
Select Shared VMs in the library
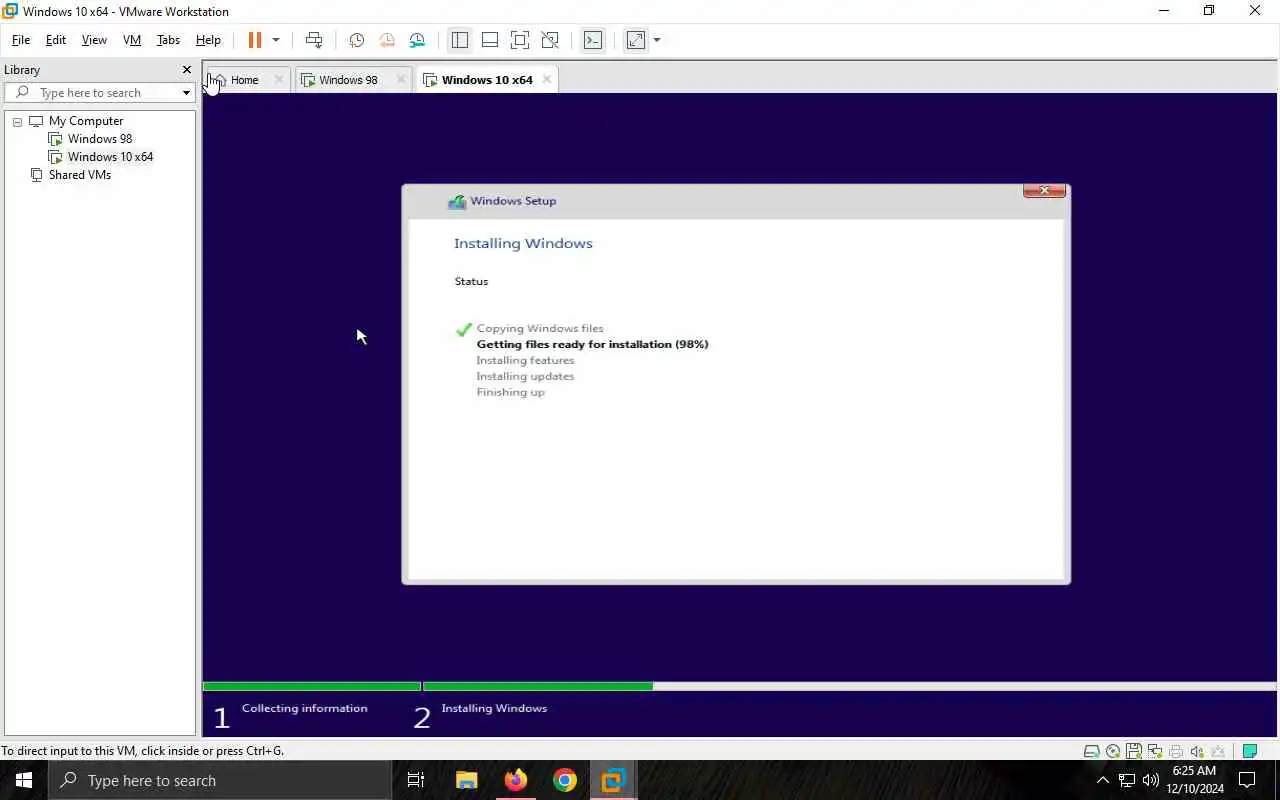tap(80, 175)
